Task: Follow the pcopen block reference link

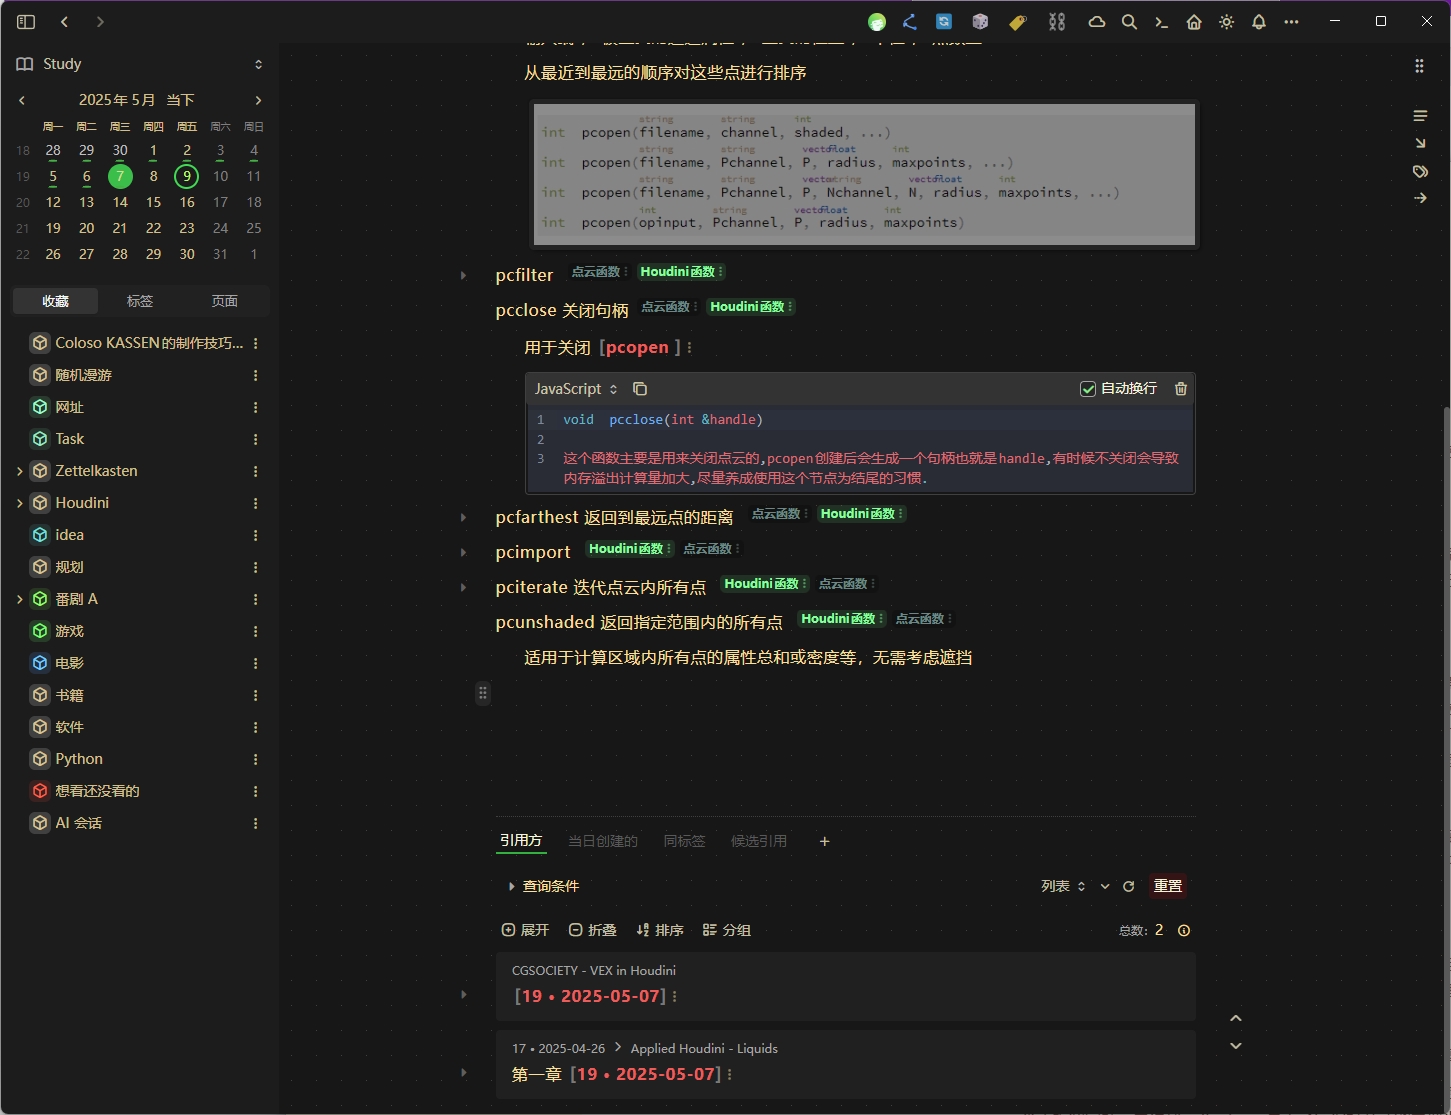Action: (x=637, y=347)
